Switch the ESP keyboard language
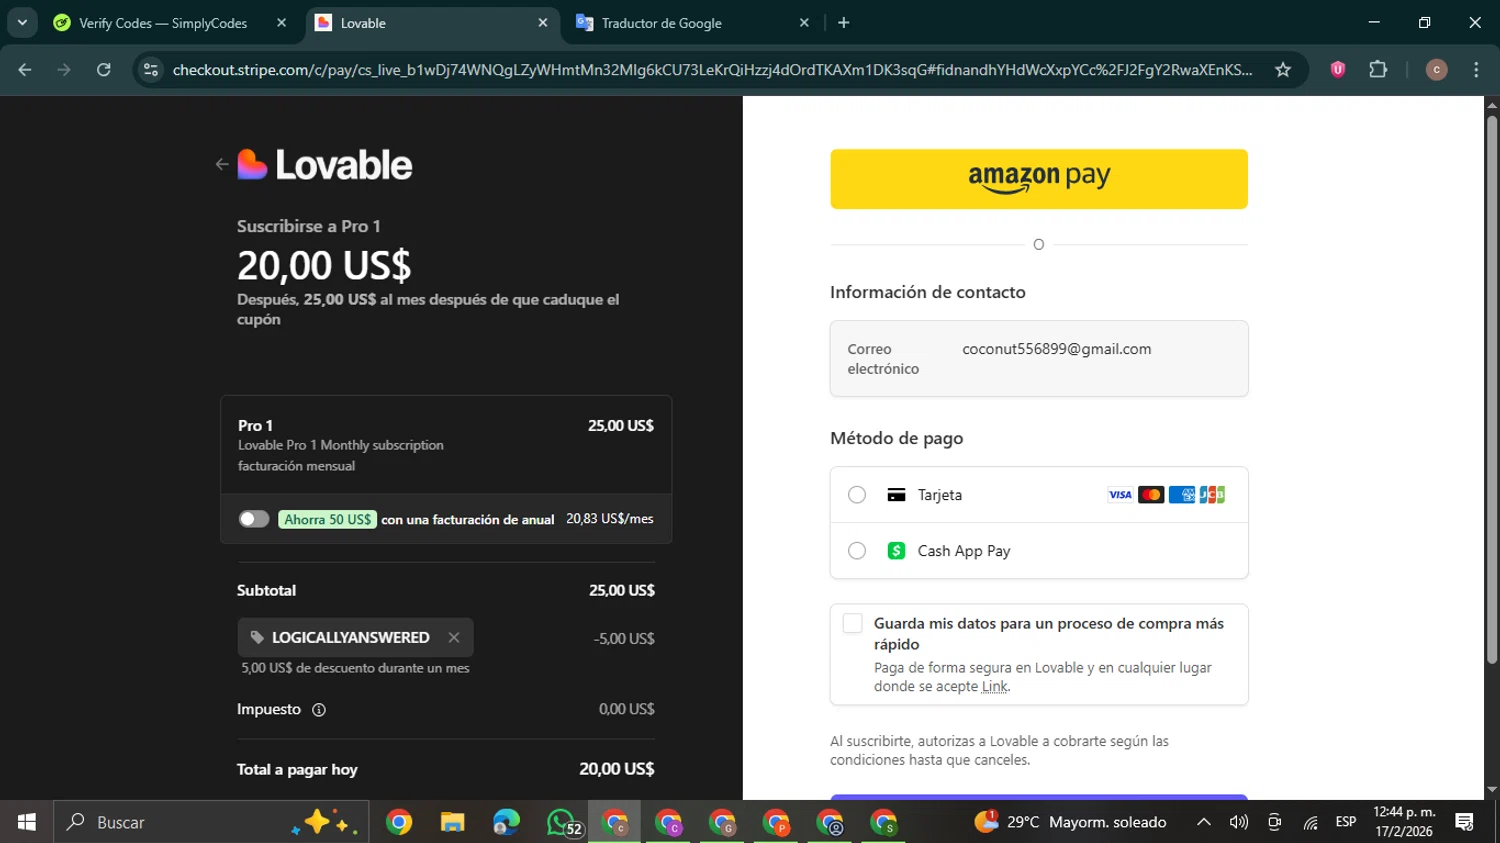Image resolution: width=1500 pixels, height=843 pixels. click(x=1346, y=822)
